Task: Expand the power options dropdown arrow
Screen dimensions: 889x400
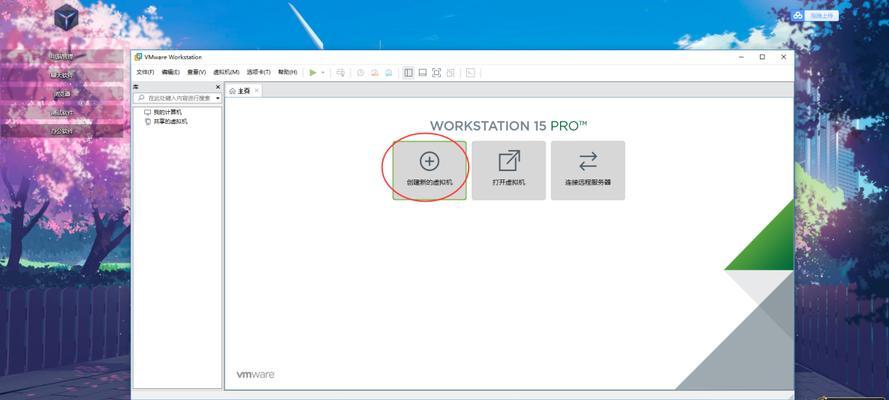Action: (x=323, y=73)
